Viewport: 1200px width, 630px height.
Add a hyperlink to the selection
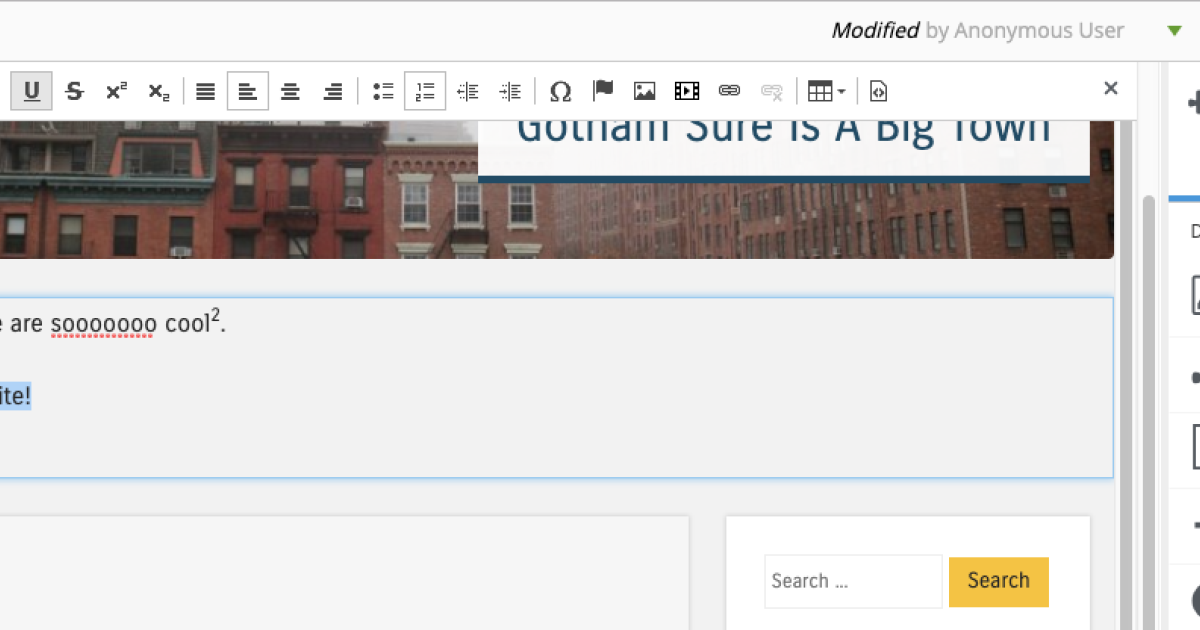click(x=728, y=91)
